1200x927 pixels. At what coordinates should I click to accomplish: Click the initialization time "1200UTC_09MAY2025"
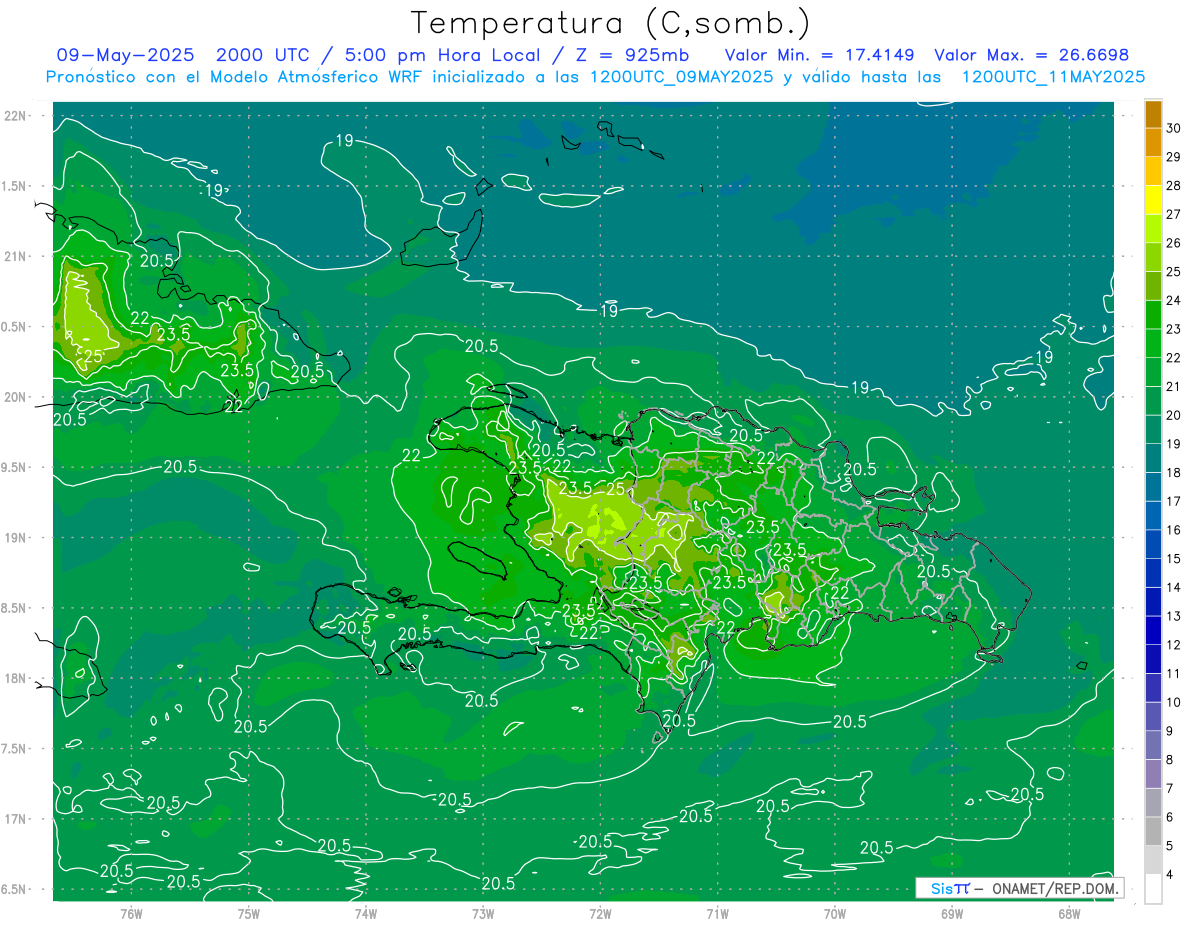[x=683, y=77]
